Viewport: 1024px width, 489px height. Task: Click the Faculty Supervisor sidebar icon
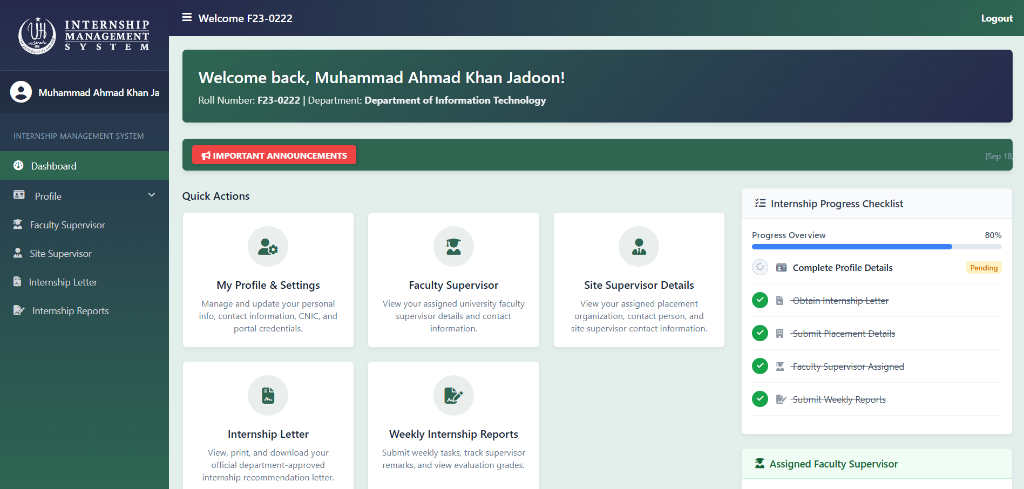pyautogui.click(x=18, y=225)
